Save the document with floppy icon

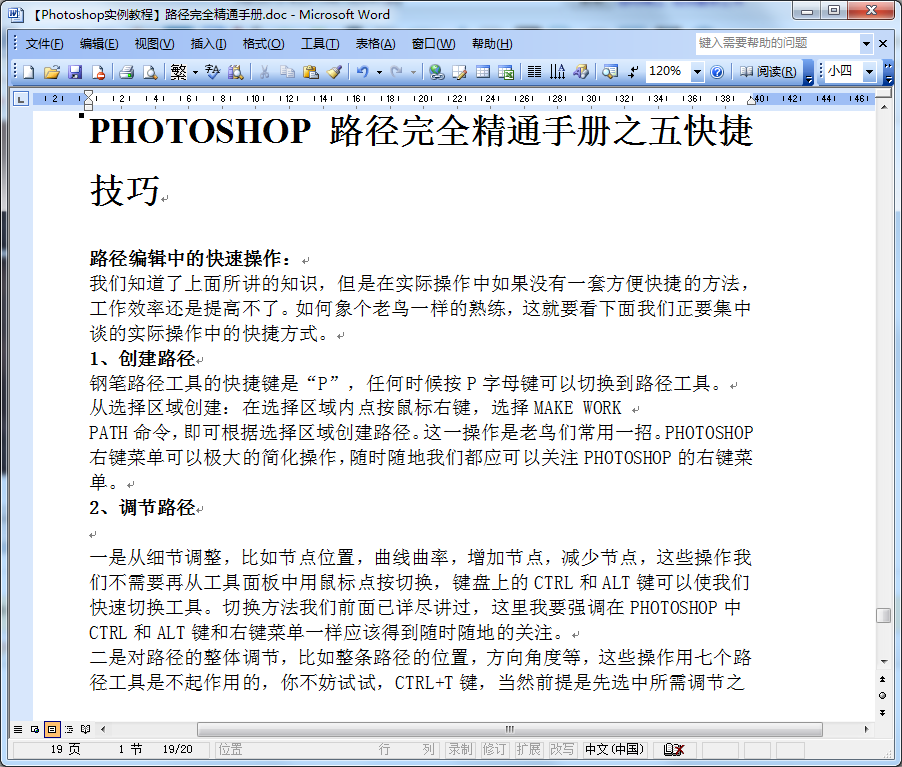pos(75,72)
